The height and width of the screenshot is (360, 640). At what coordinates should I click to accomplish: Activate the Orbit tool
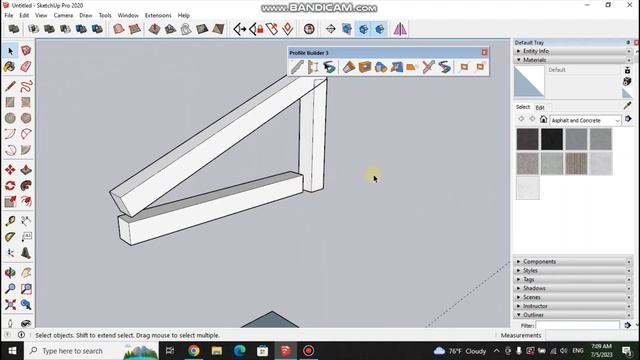(10, 272)
